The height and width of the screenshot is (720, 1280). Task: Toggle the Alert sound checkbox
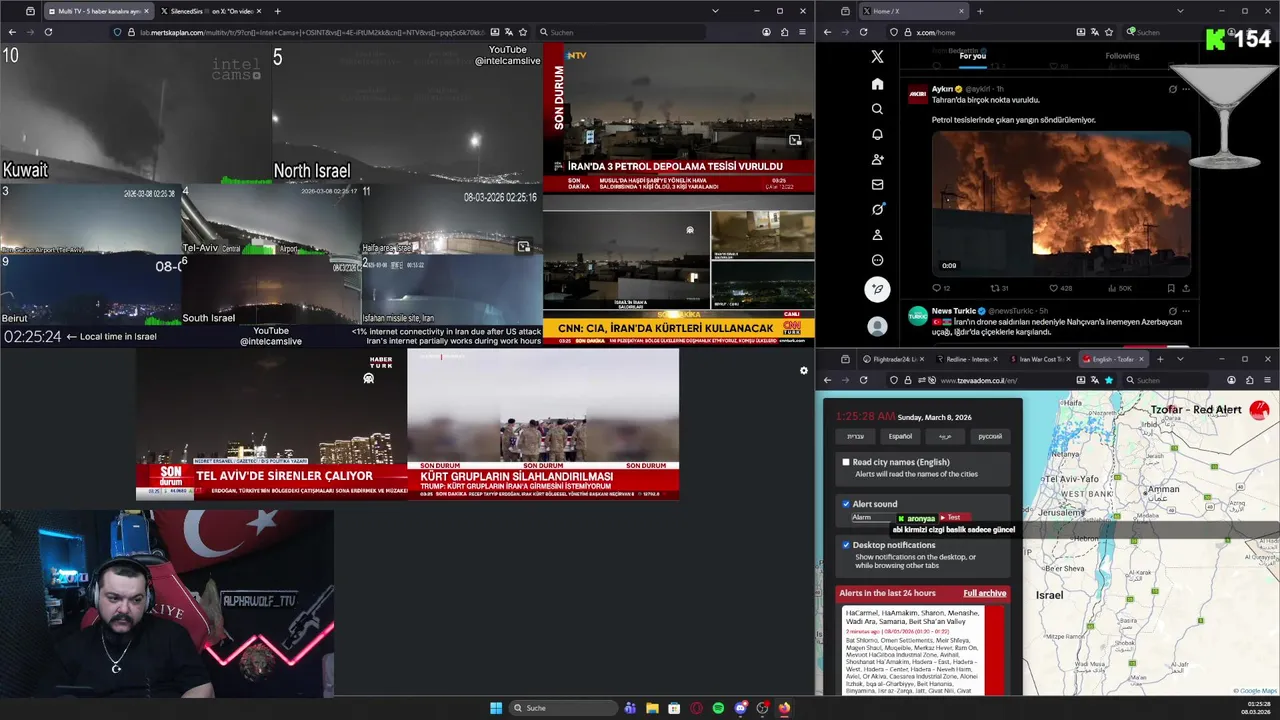[846, 504]
